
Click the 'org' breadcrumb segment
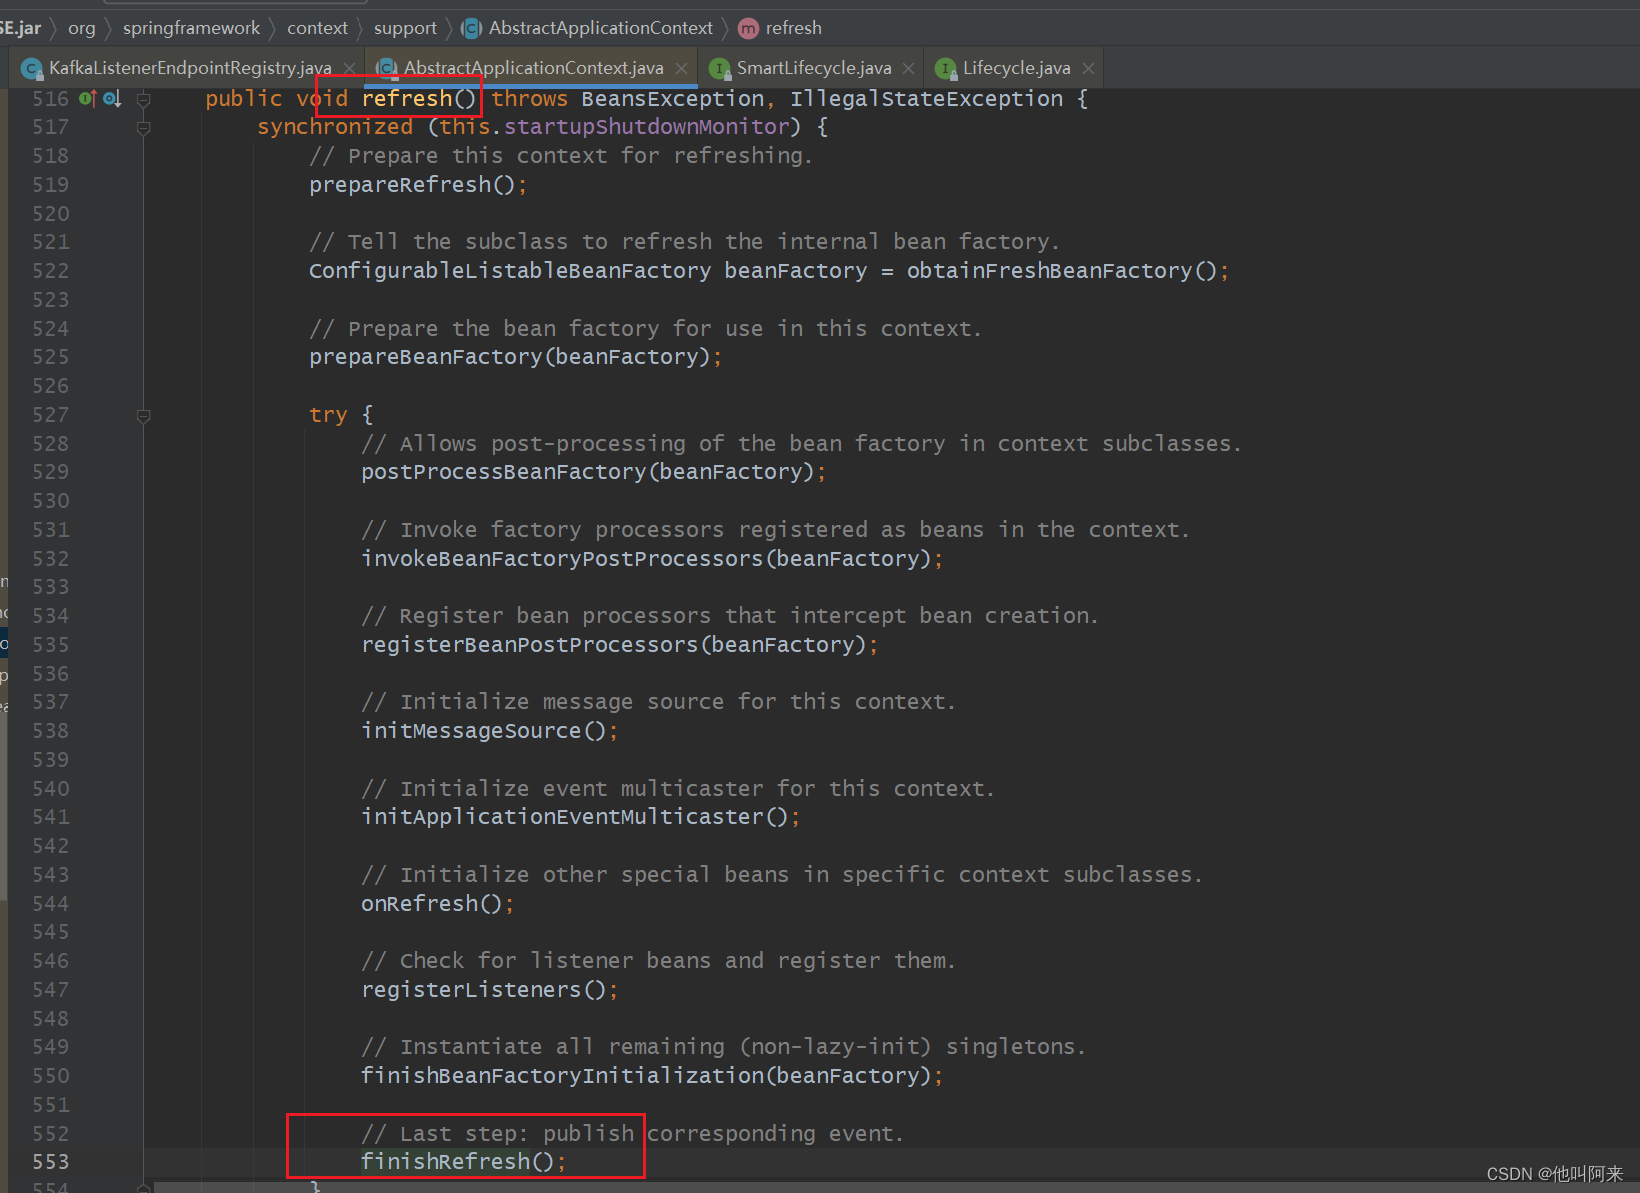82,28
